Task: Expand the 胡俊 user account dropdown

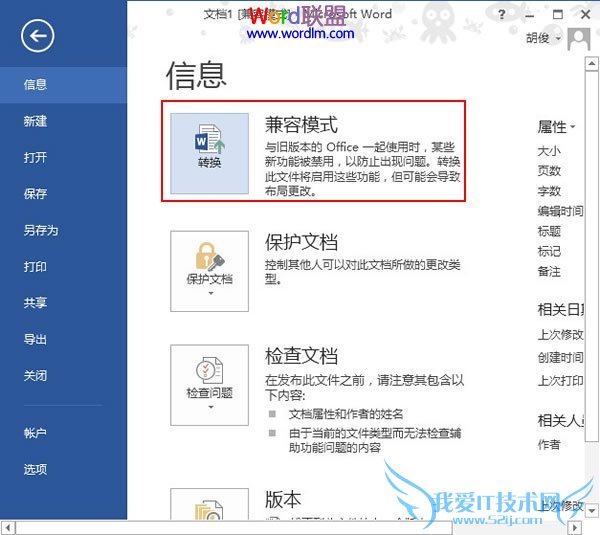Action: [544, 38]
